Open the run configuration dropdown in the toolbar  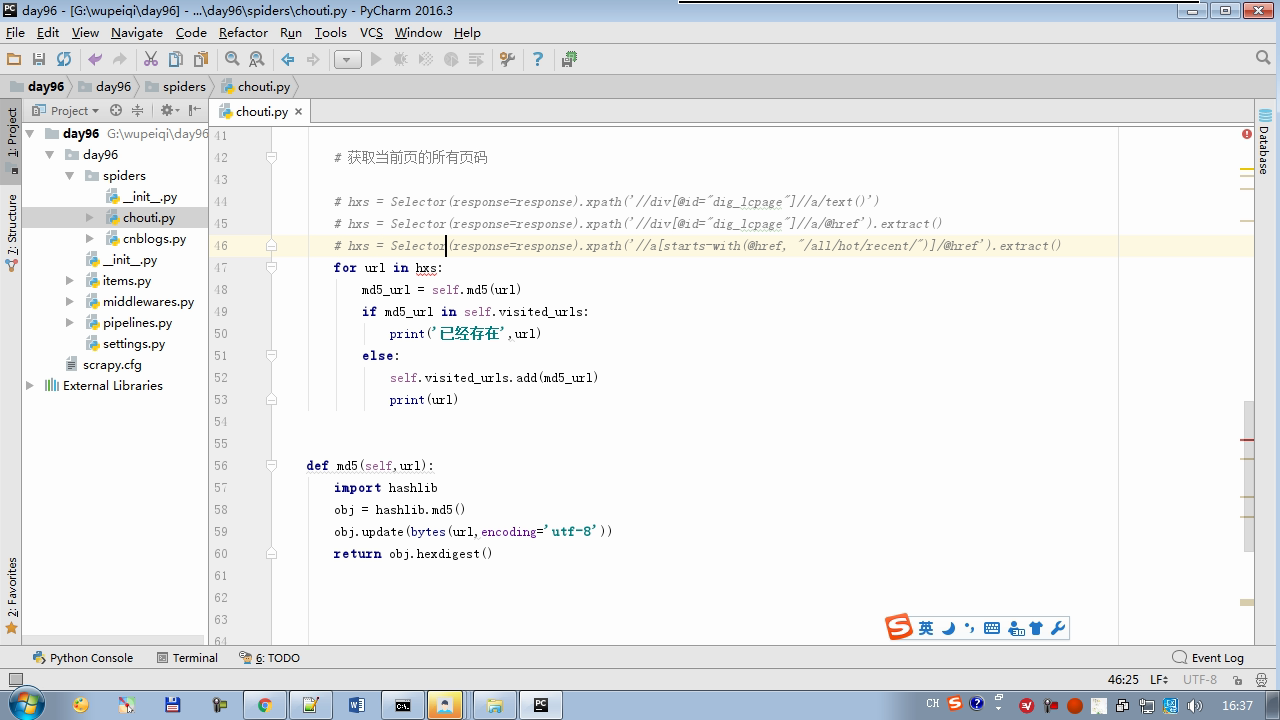tap(347, 60)
